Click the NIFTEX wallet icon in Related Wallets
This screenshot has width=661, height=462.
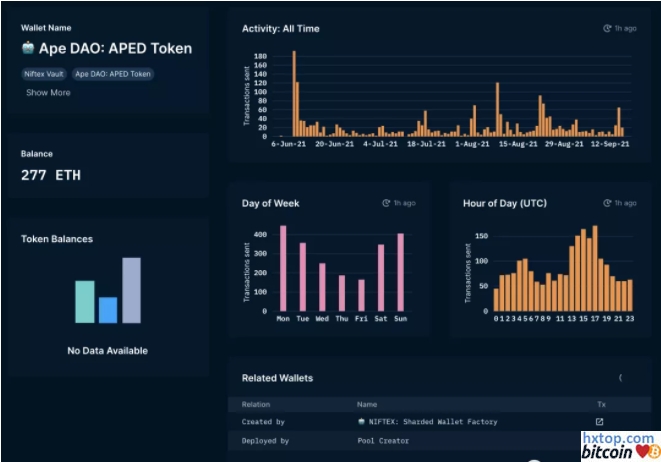coord(361,422)
